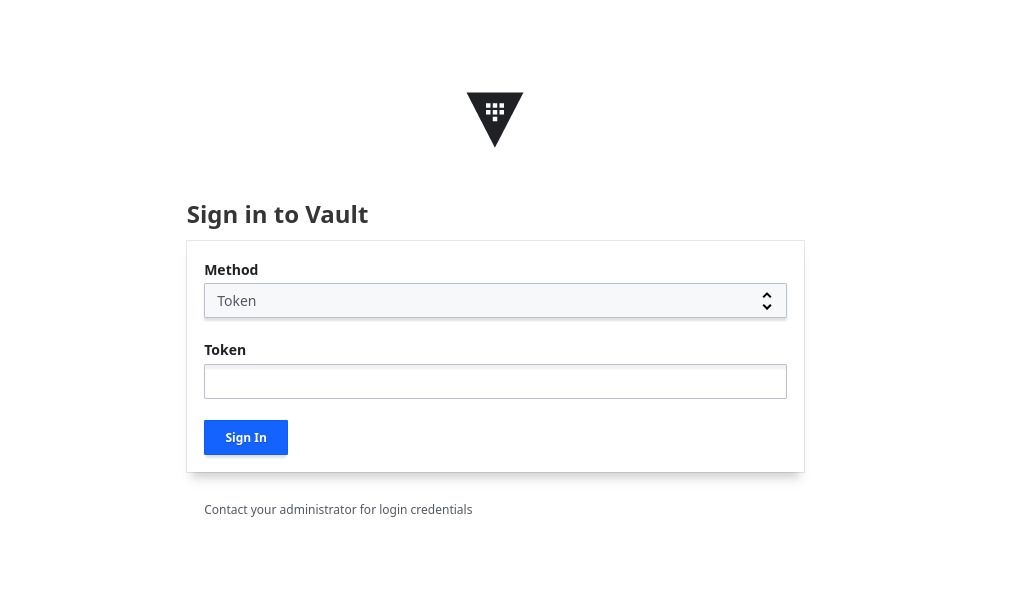Click the 'Sign in to Vault' heading
This screenshot has width=1023, height=606.
coord(277,214)
